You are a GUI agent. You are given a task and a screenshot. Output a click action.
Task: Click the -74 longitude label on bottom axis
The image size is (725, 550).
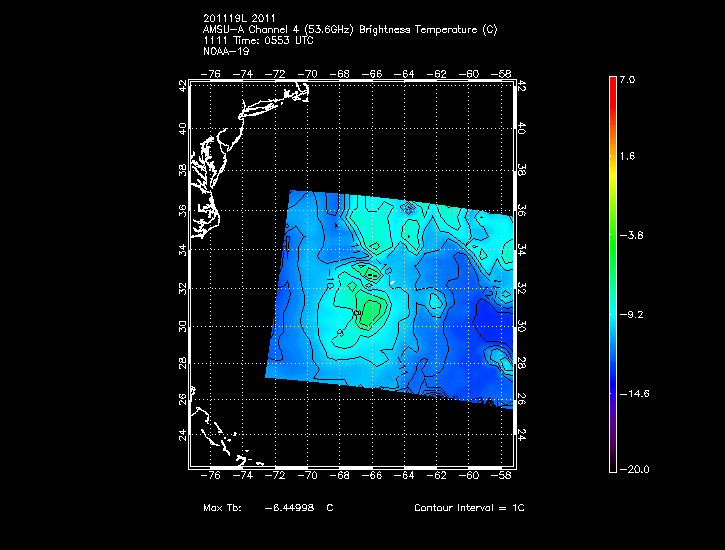pyautogui.click(x=243, y=476)
